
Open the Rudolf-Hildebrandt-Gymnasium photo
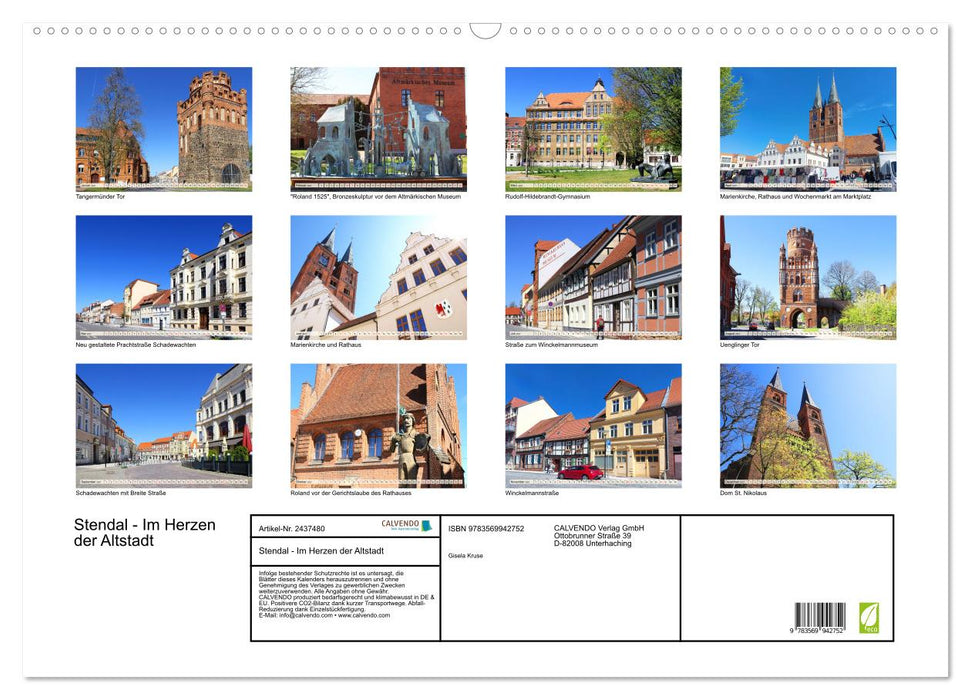(593, 129)
